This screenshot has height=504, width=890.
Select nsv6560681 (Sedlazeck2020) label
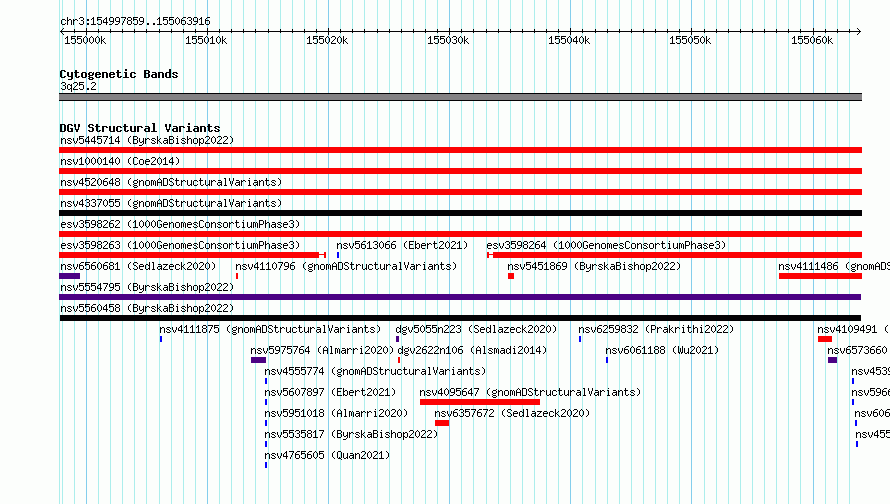pos(138,266)
